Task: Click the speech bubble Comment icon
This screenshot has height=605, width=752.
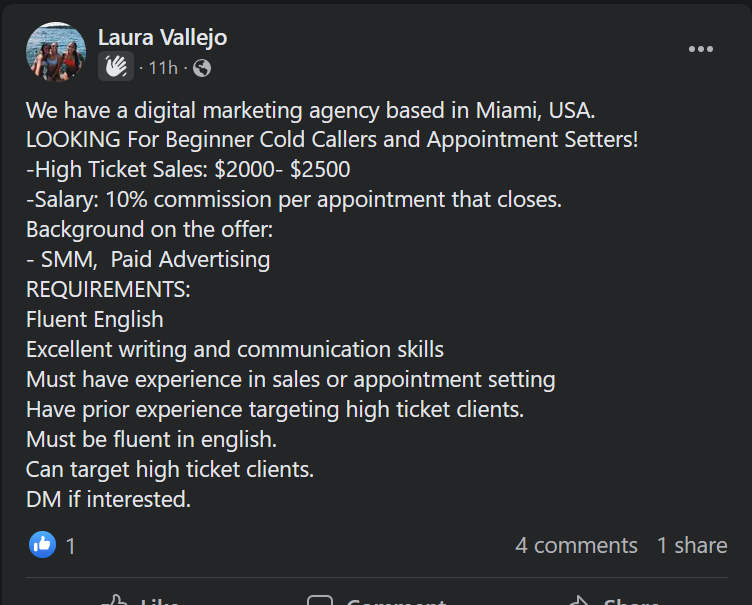Action: tap(320, 601)
